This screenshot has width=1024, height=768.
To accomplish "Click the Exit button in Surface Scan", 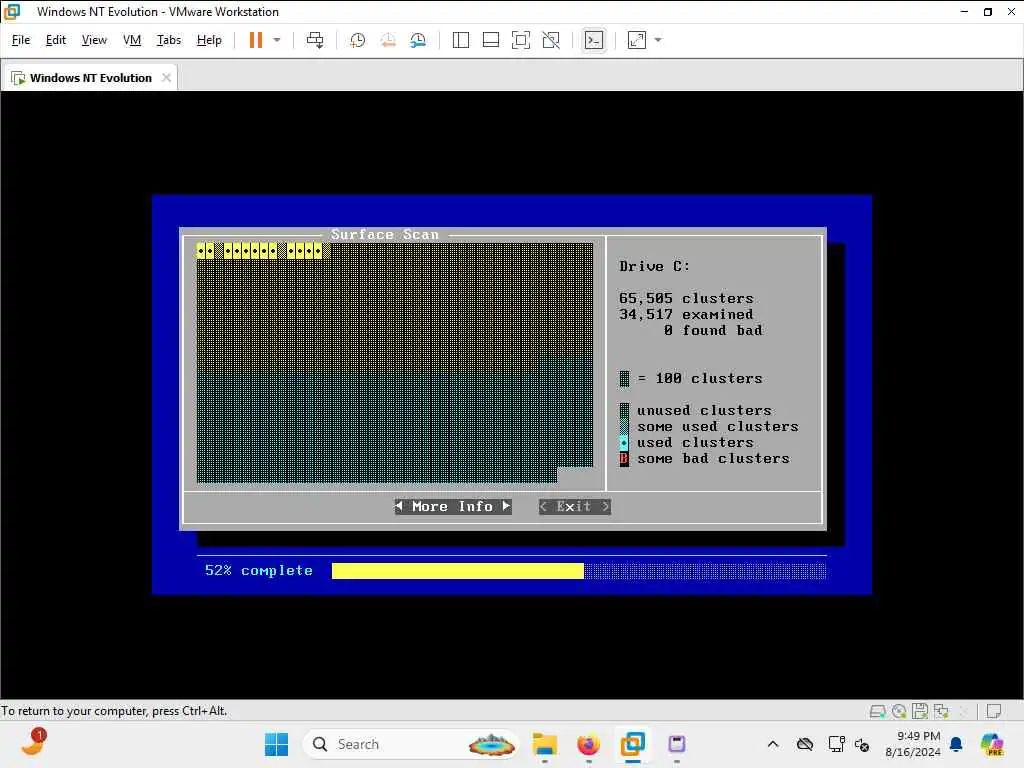I will point(575,507).
